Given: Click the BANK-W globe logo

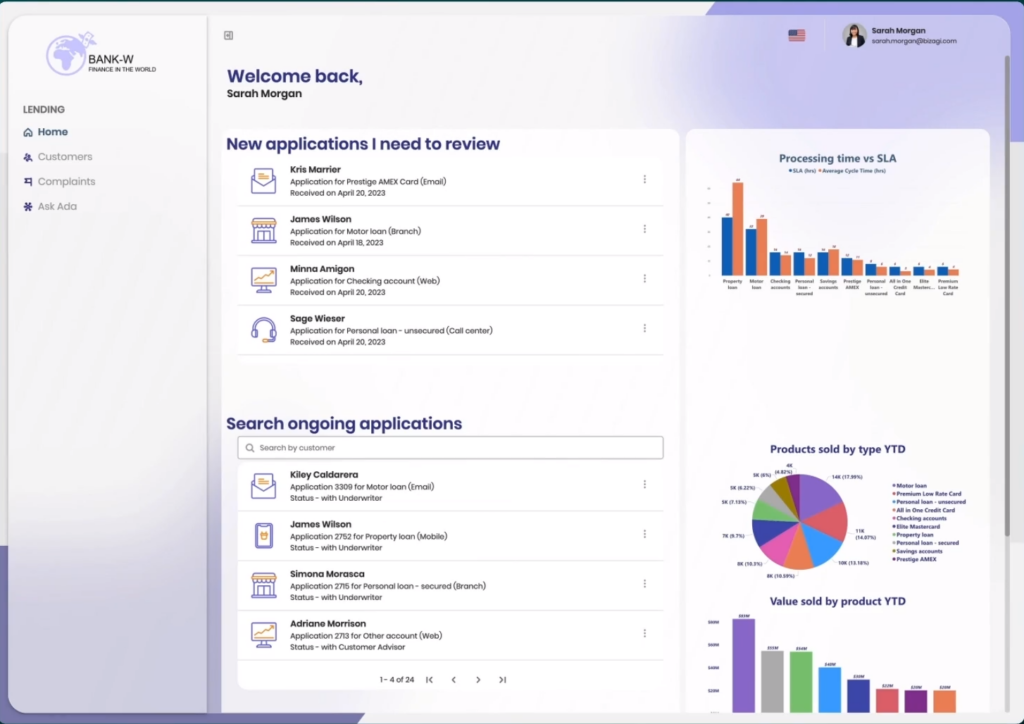Looking at the screenshot, I should coord(65,54).
